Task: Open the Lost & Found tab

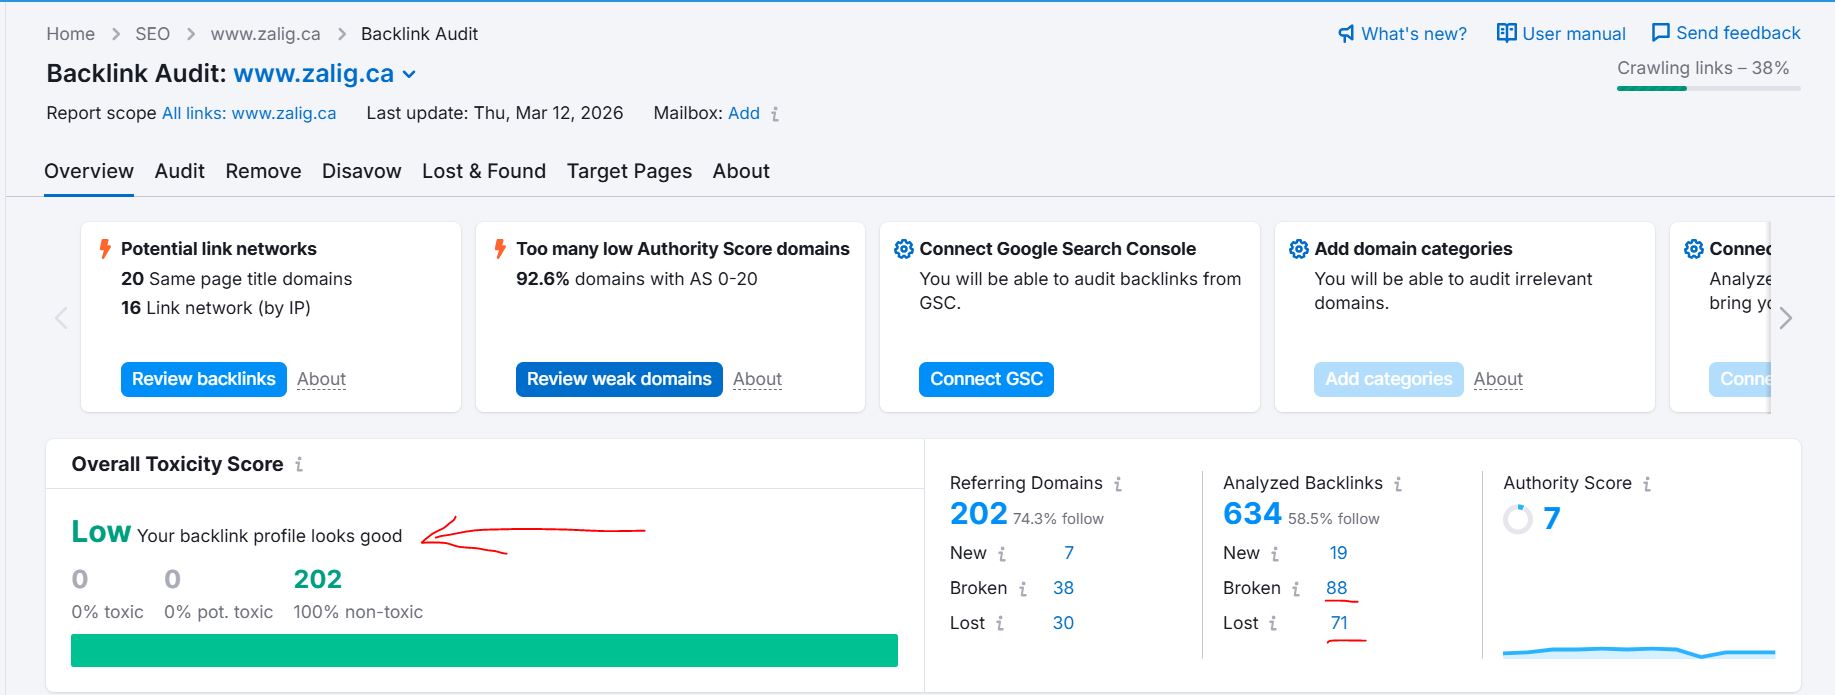Action: pyautogui.click(x=483, y=171)
